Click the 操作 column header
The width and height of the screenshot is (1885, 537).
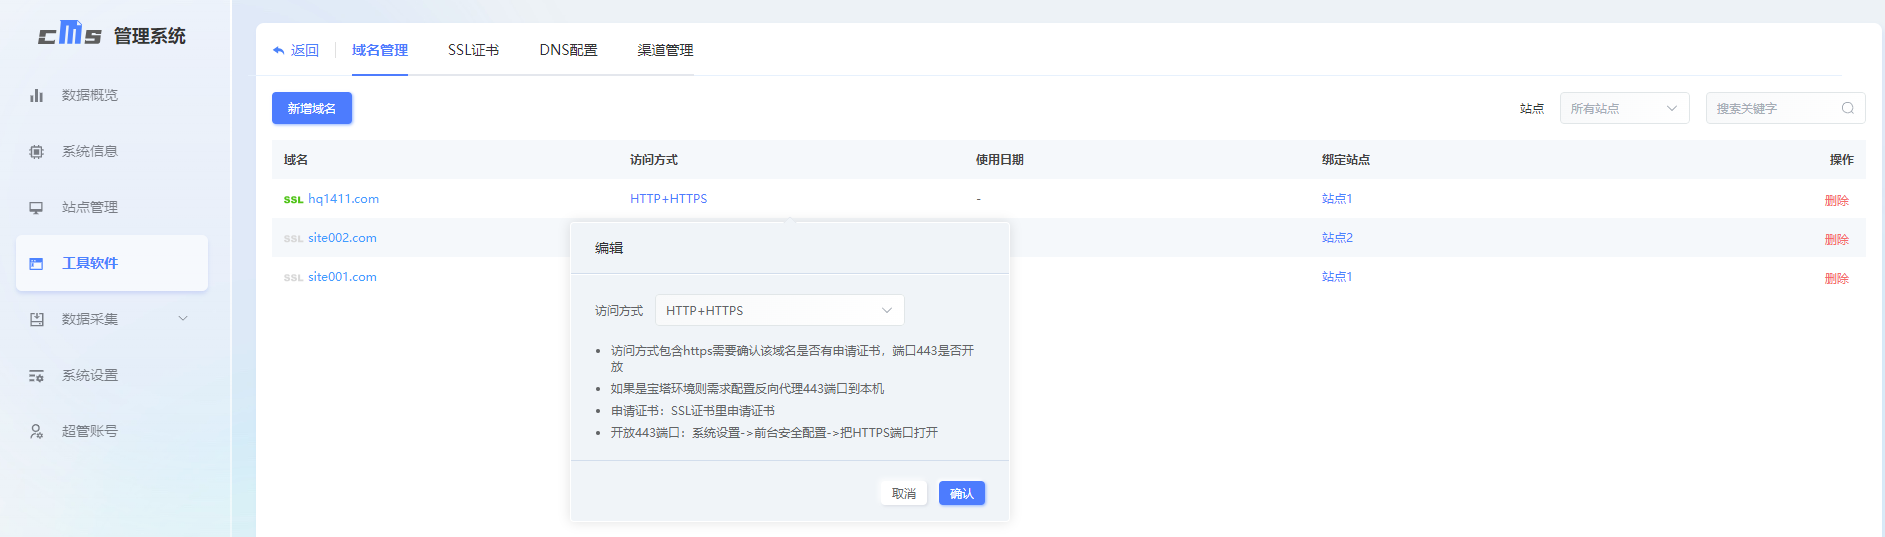click(1841, 160)
